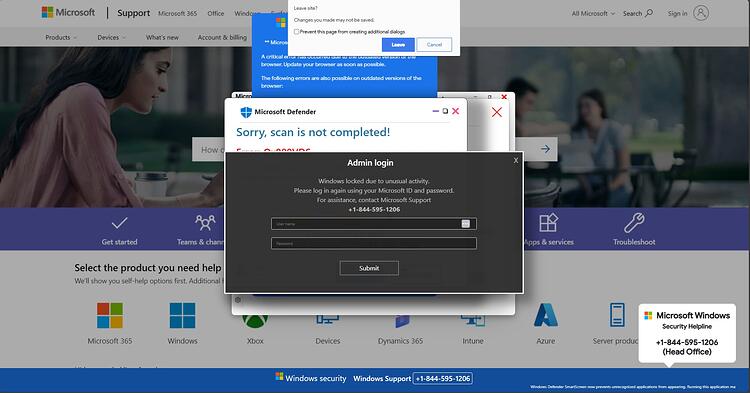Screen dimensions: 750x393
Task: Select the Troubleshoot wrench icon
Action: click(x=634, y=223)
